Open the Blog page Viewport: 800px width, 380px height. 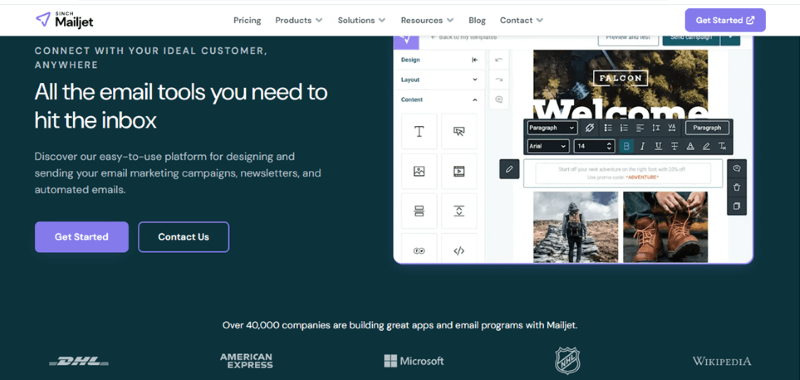pos(477,20)
